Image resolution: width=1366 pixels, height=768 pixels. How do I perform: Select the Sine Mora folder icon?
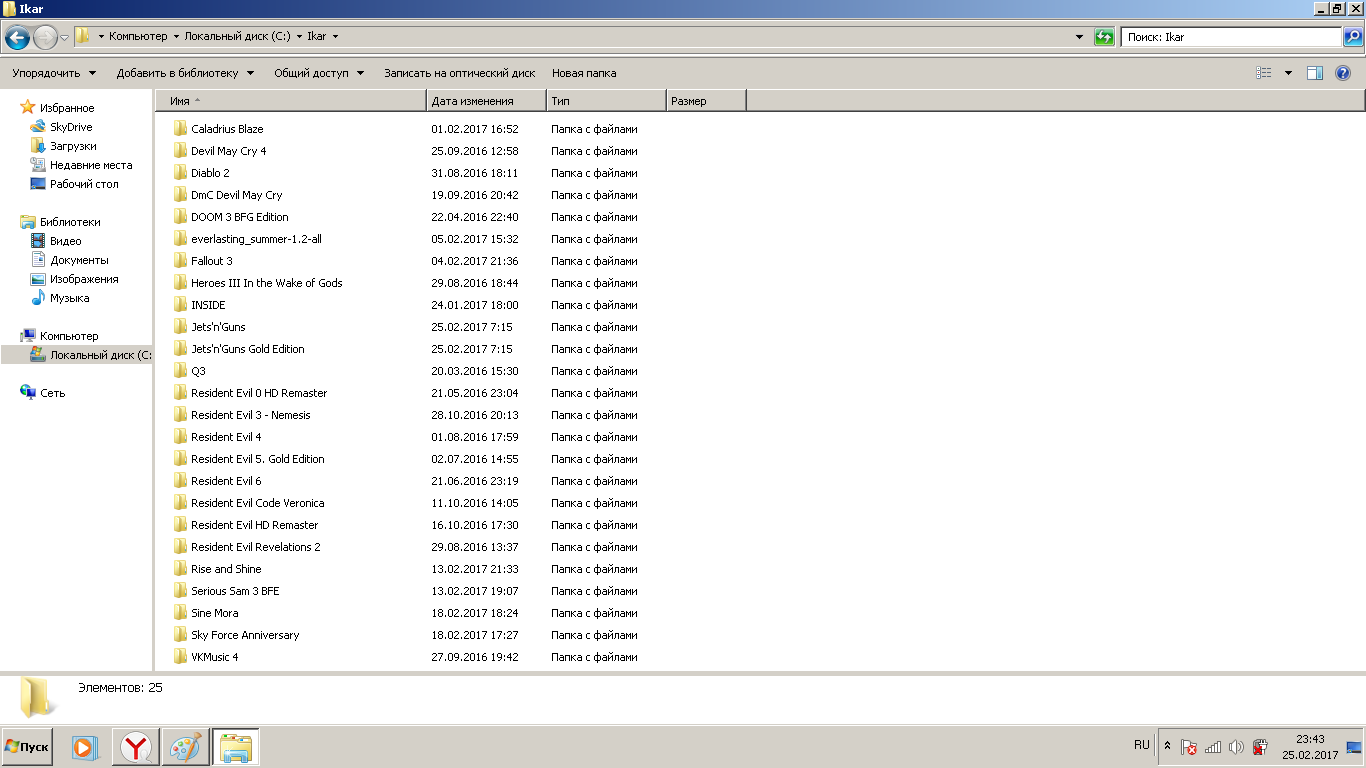(x=180, y=613)
